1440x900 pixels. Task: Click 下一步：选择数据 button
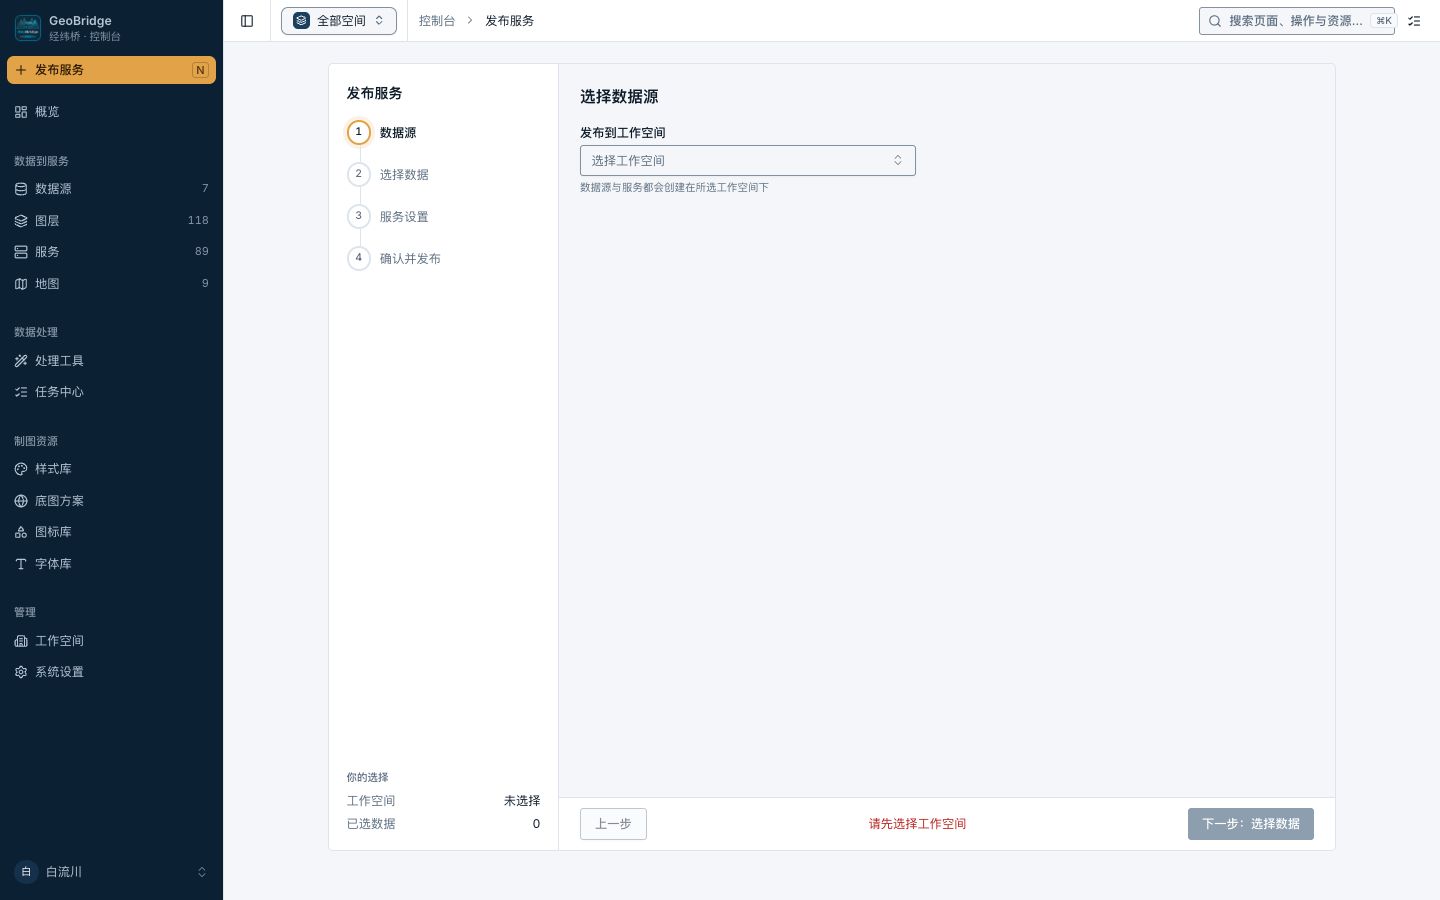click(x=1251, y=824)
